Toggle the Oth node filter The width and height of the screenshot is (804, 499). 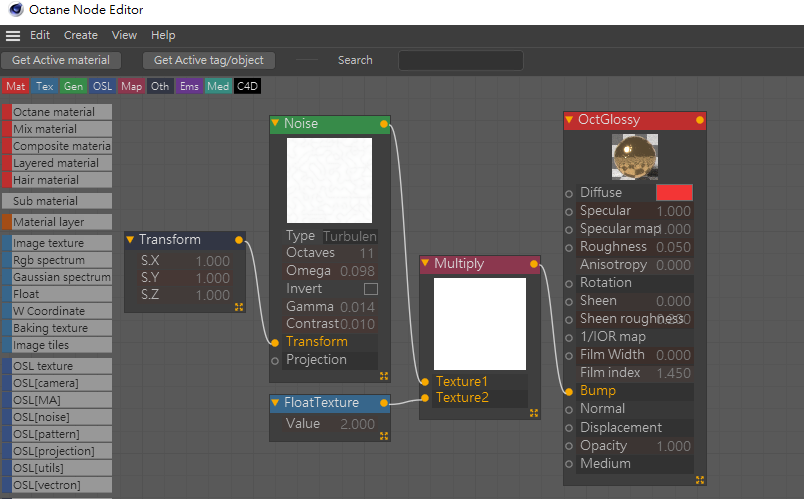[160, 86]
